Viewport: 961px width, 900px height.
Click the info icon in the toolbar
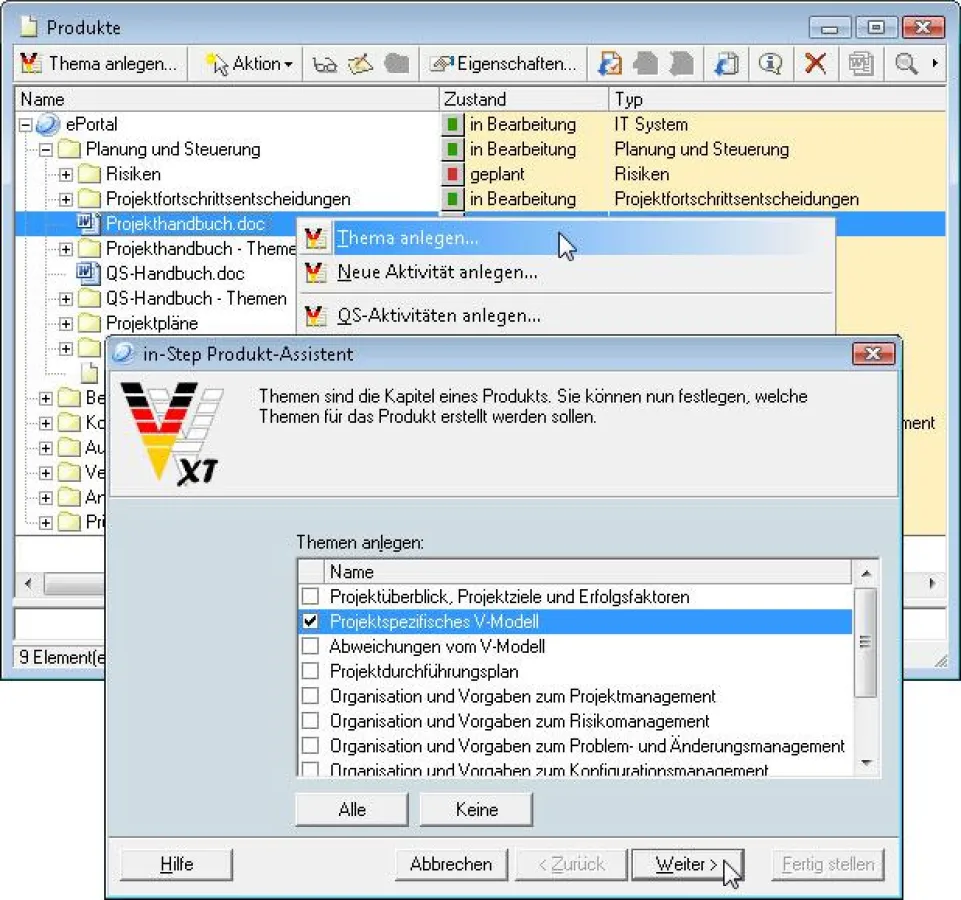pyautogui.click(x=769, y=64)
